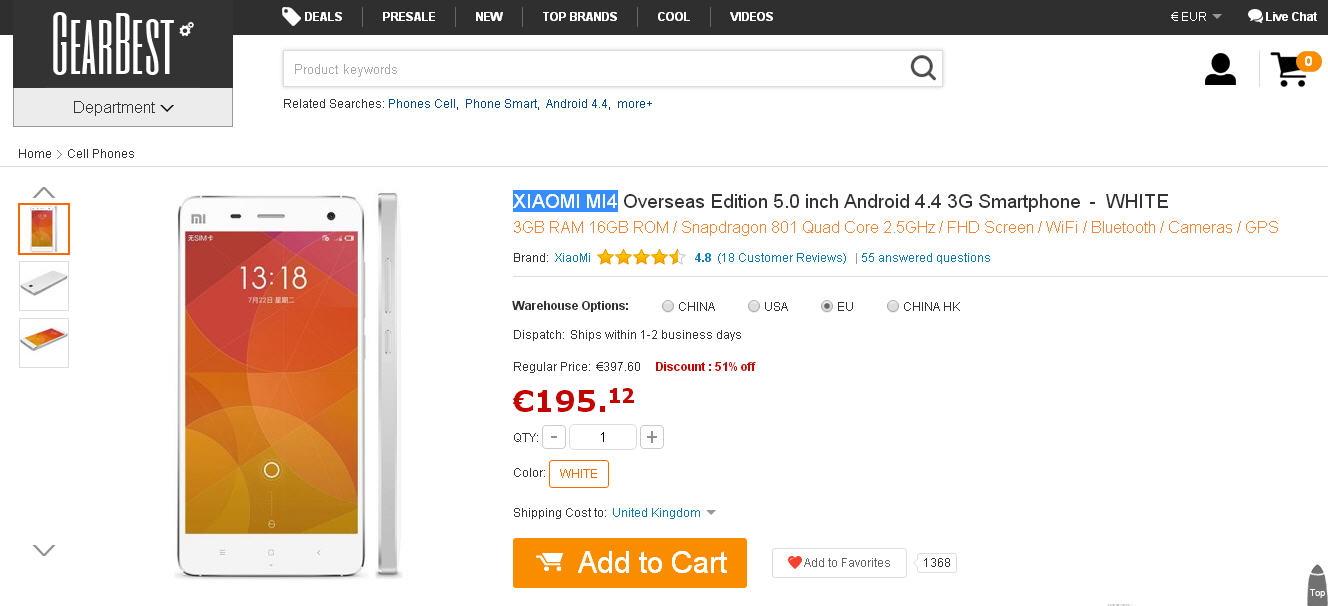
Task: Click the search magnifier icon
Action: click(923, 68)
